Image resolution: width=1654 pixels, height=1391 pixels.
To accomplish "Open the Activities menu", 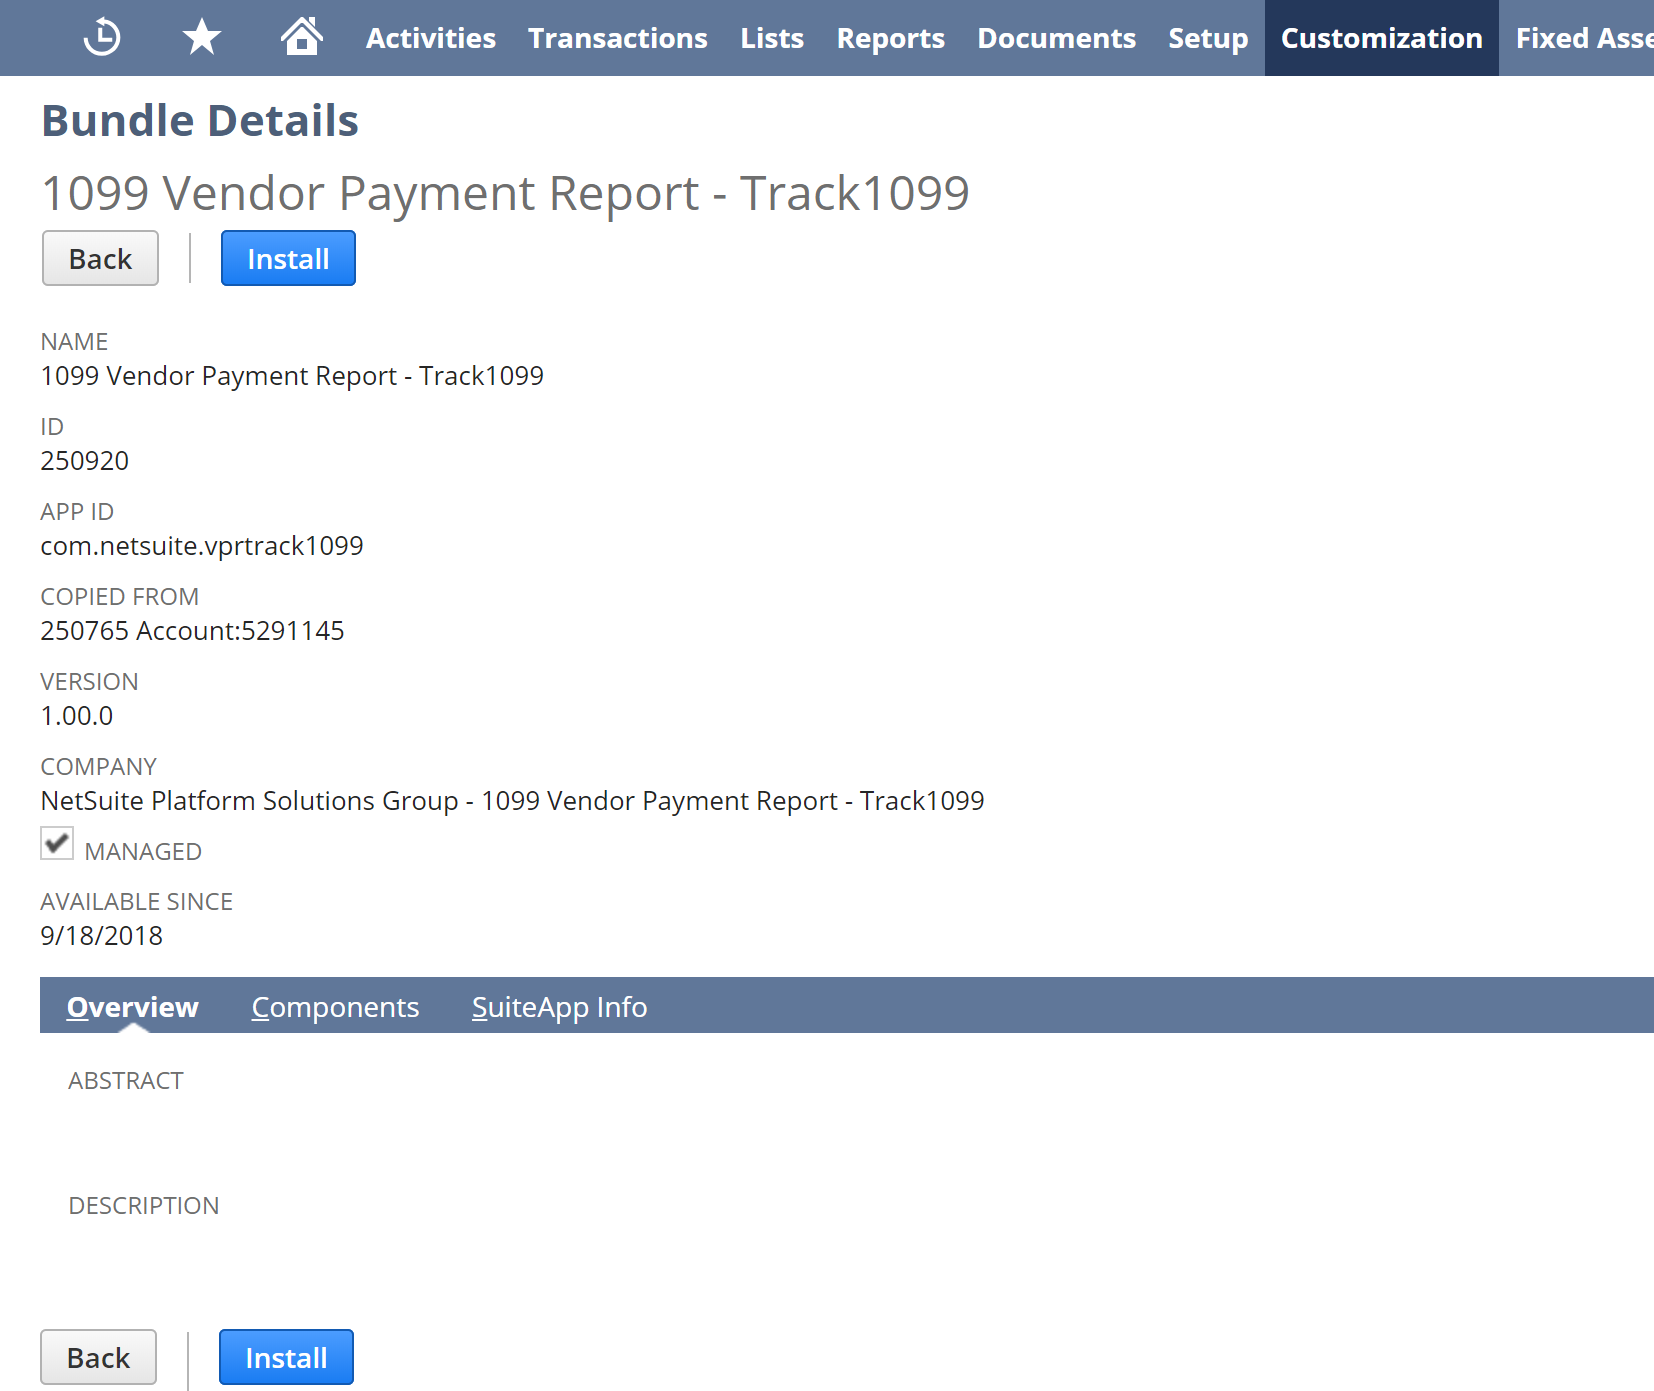I will click(x=431, y=38).
